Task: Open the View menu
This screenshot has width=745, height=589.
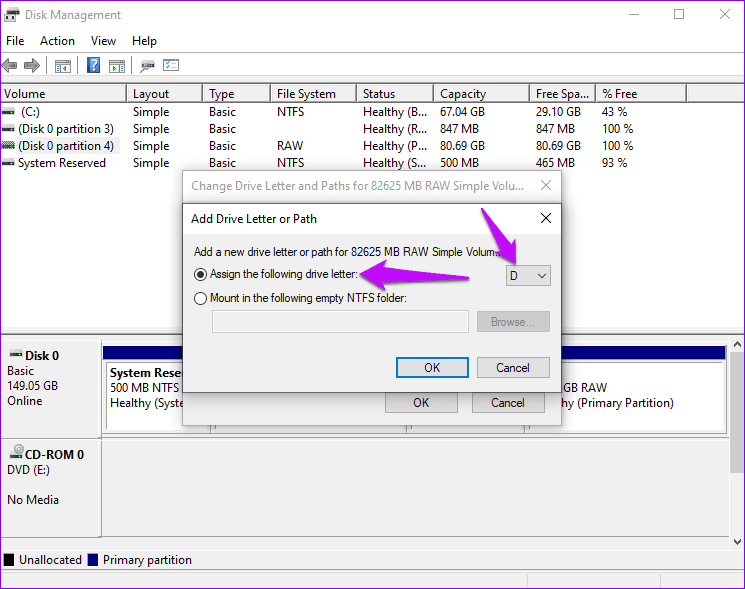Action: tap(103, 41)
